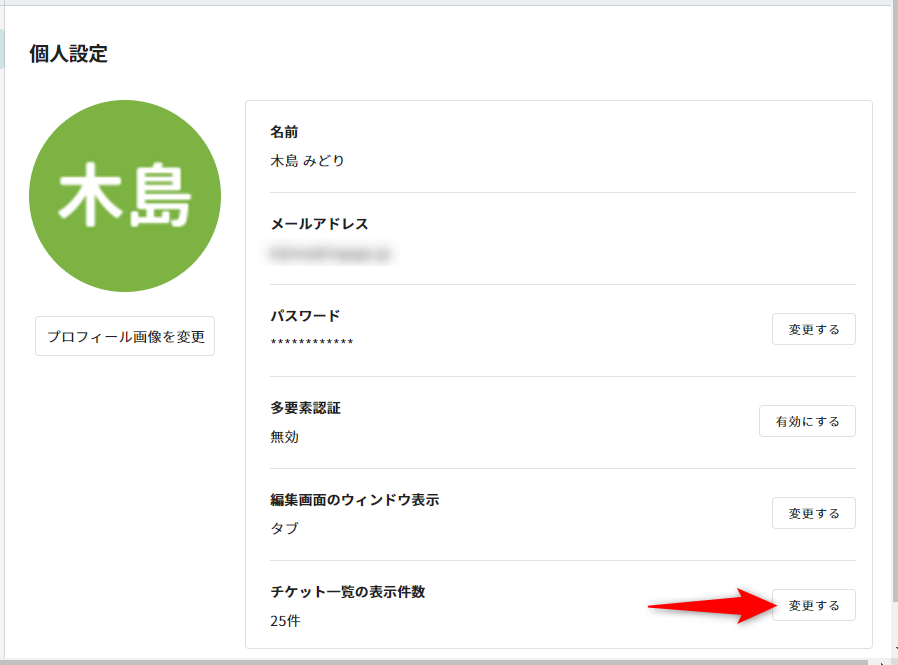Screen dimensions: 898x665
Task: Click the プロフィール画像を変更 button
Action: pos(125,337)
